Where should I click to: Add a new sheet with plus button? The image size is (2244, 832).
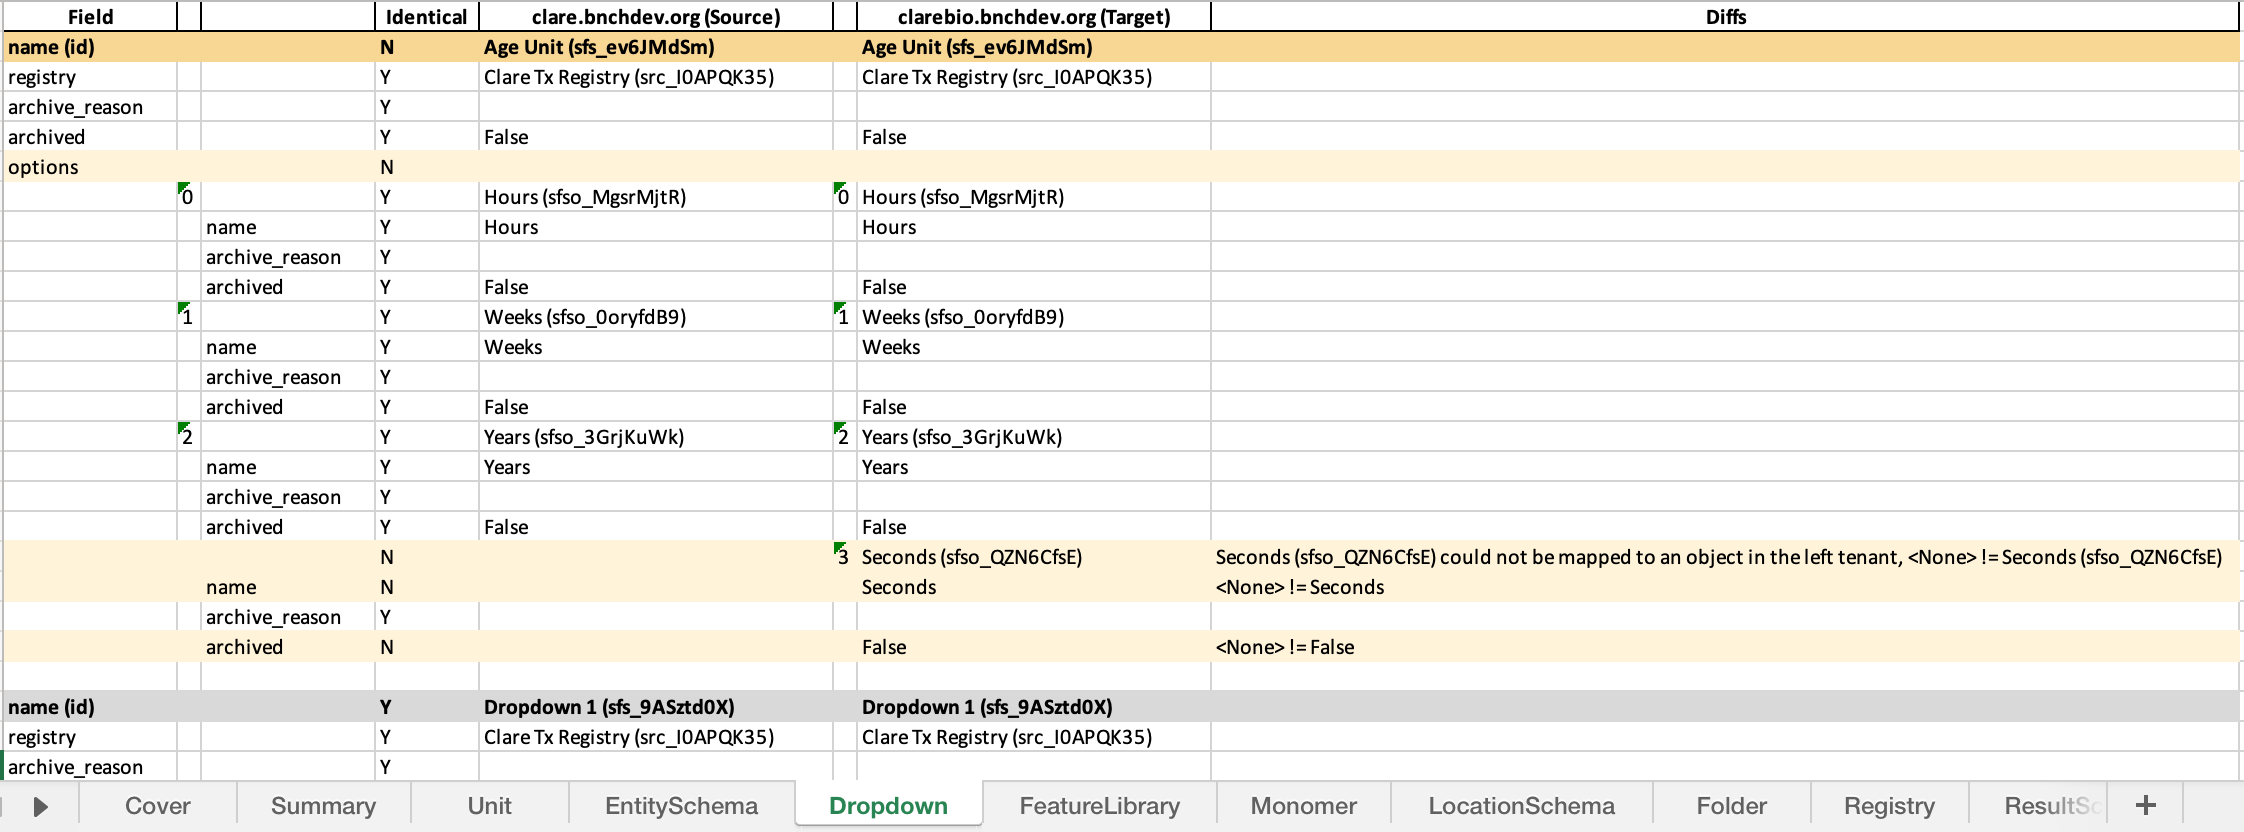(x=2145, y=806)
